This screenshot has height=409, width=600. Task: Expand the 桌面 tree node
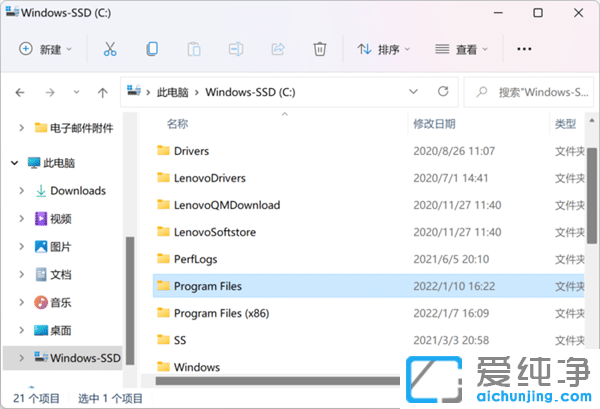[x=21, y=330]
